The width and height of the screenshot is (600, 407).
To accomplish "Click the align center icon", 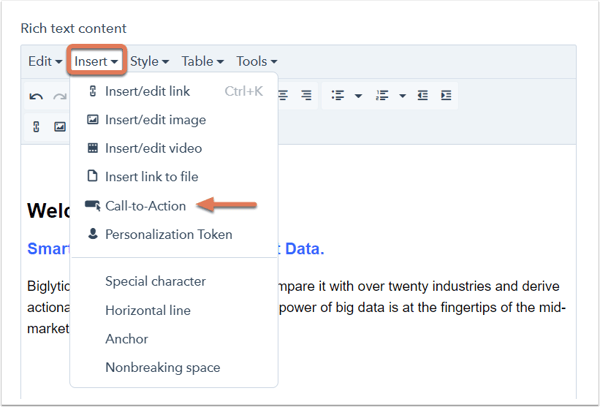I will [283, 95].
